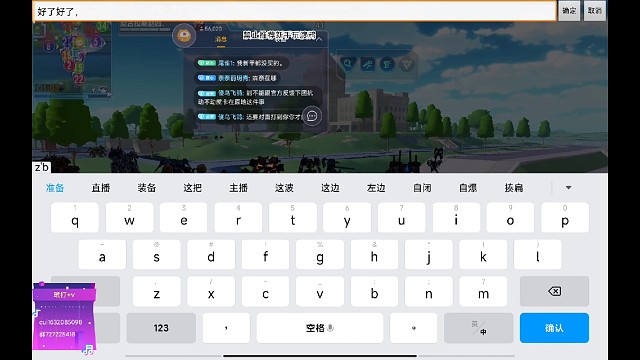Tap the n key
640x360 pixels.
429,291
